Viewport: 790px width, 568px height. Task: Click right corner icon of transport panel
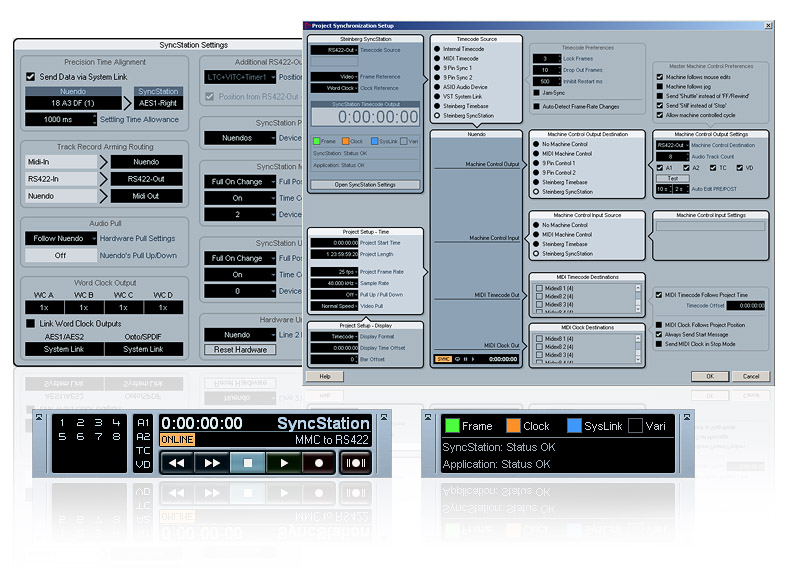click(x=384, y=417)
